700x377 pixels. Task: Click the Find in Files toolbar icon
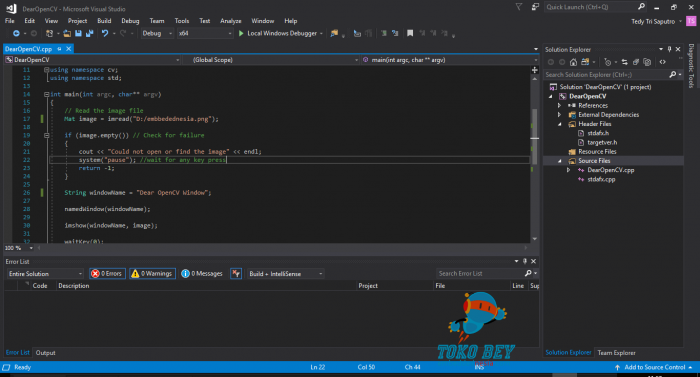334,34
